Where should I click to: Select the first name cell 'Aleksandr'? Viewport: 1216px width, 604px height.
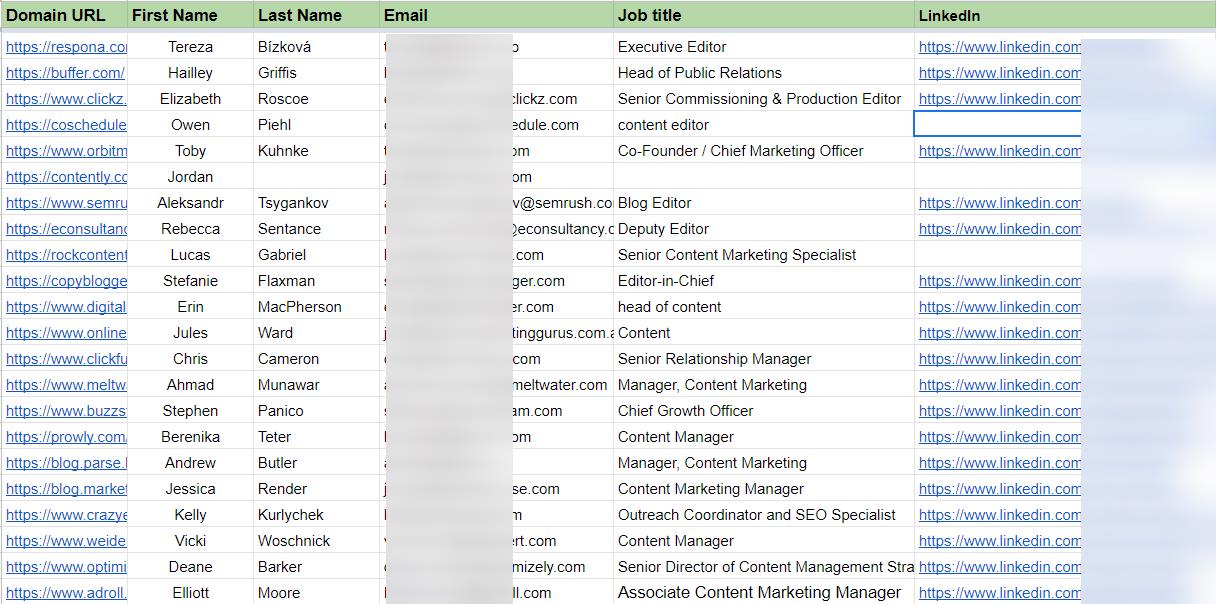[190, 203]
